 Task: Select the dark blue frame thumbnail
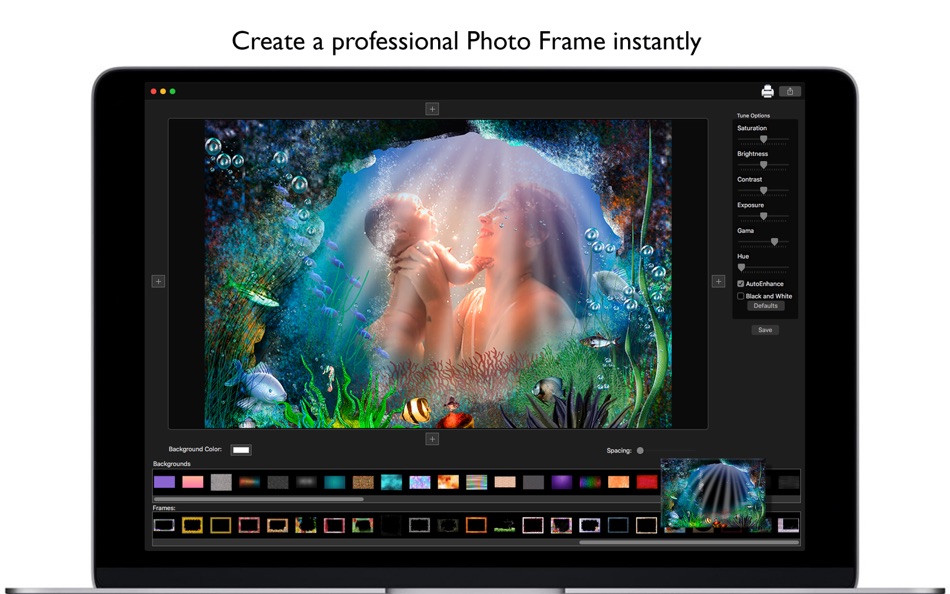(618, 525)
